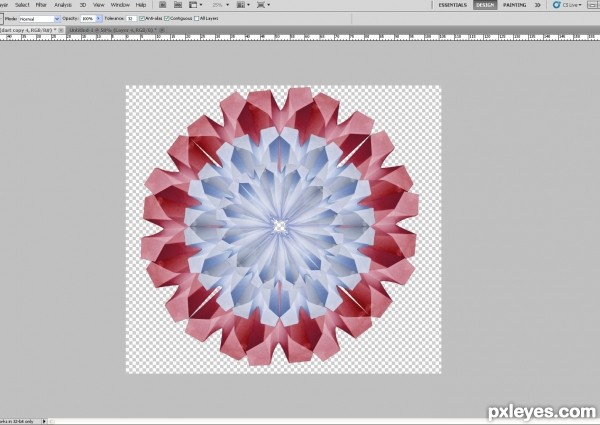Open the View Extras dropdown
The width and height of the screenshot is (600, 425).
tap(196, 5)
